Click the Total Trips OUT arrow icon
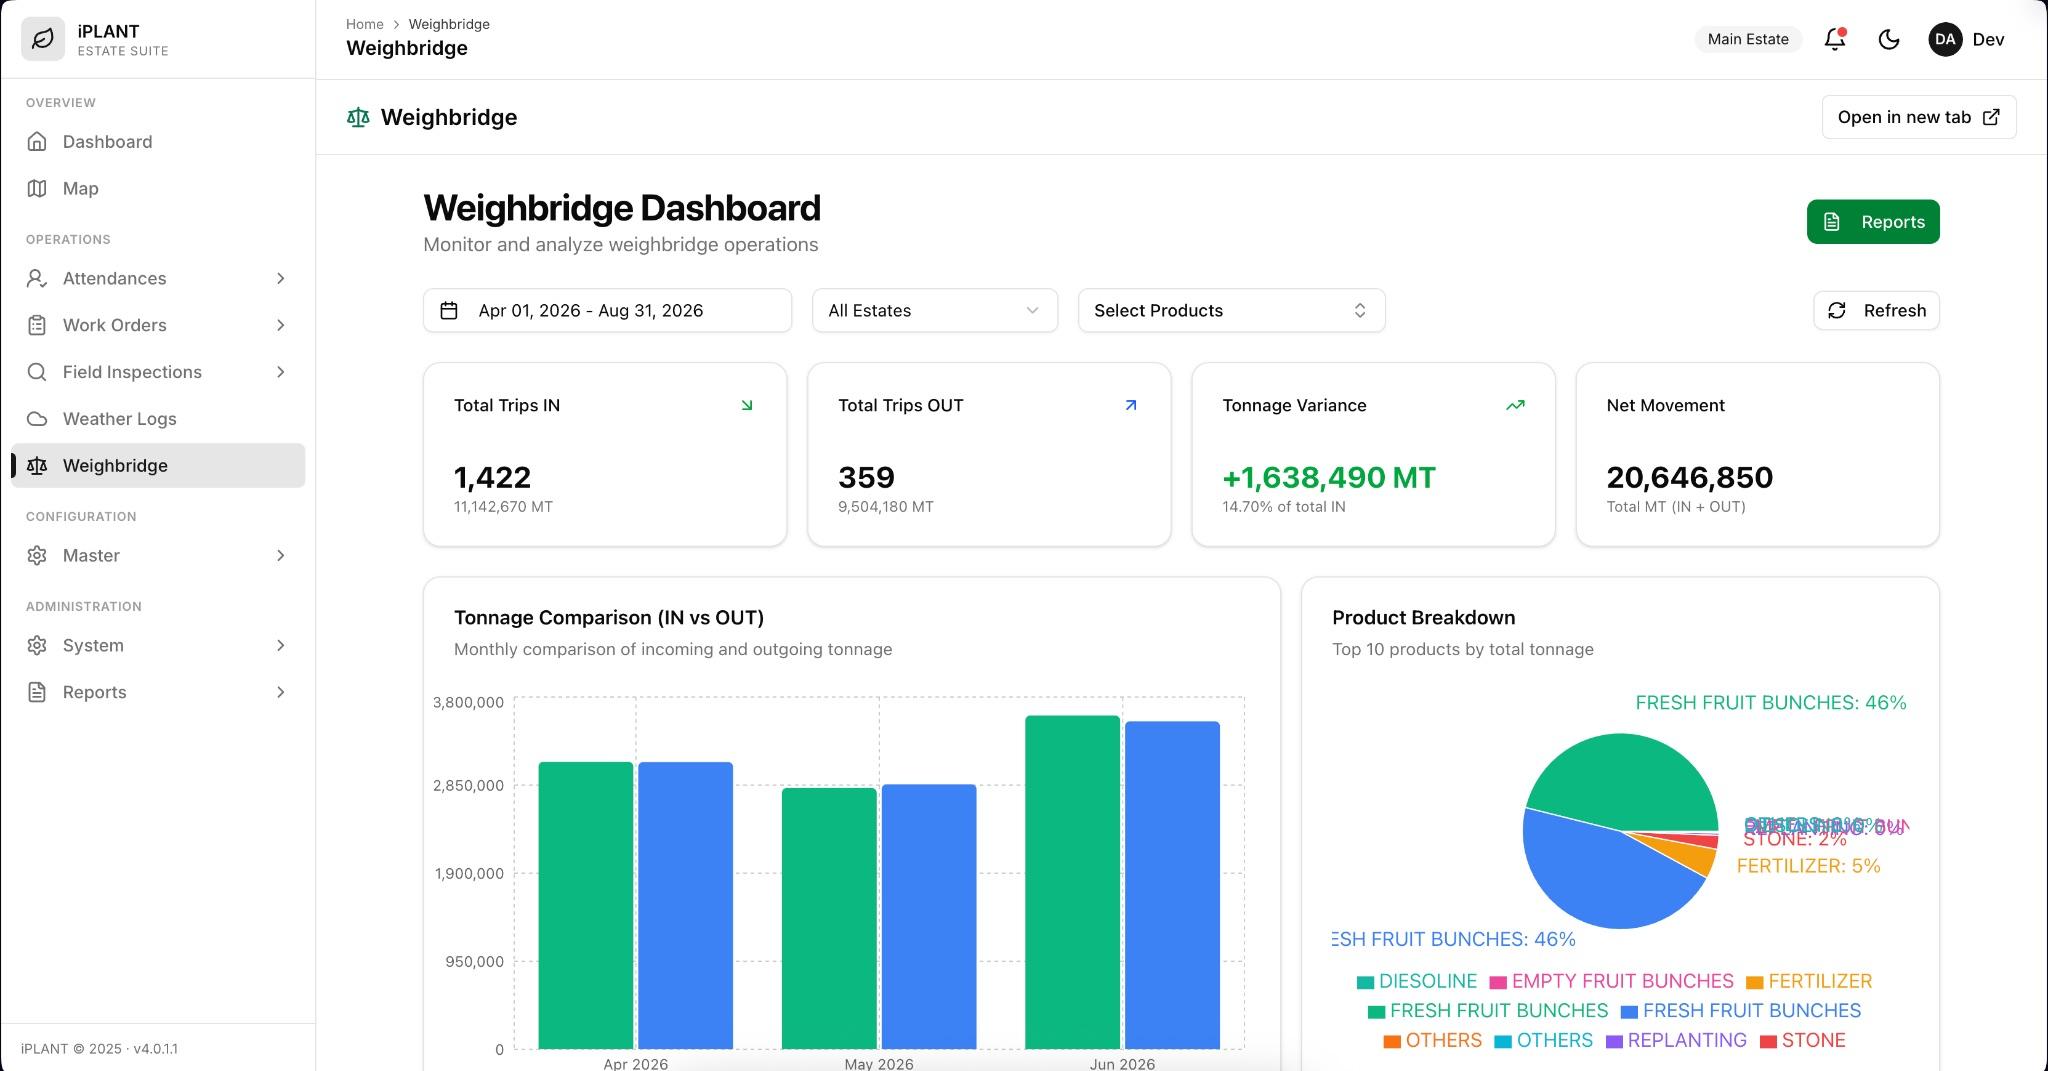This screenshot has width=2048, height=1071. 1131,405
